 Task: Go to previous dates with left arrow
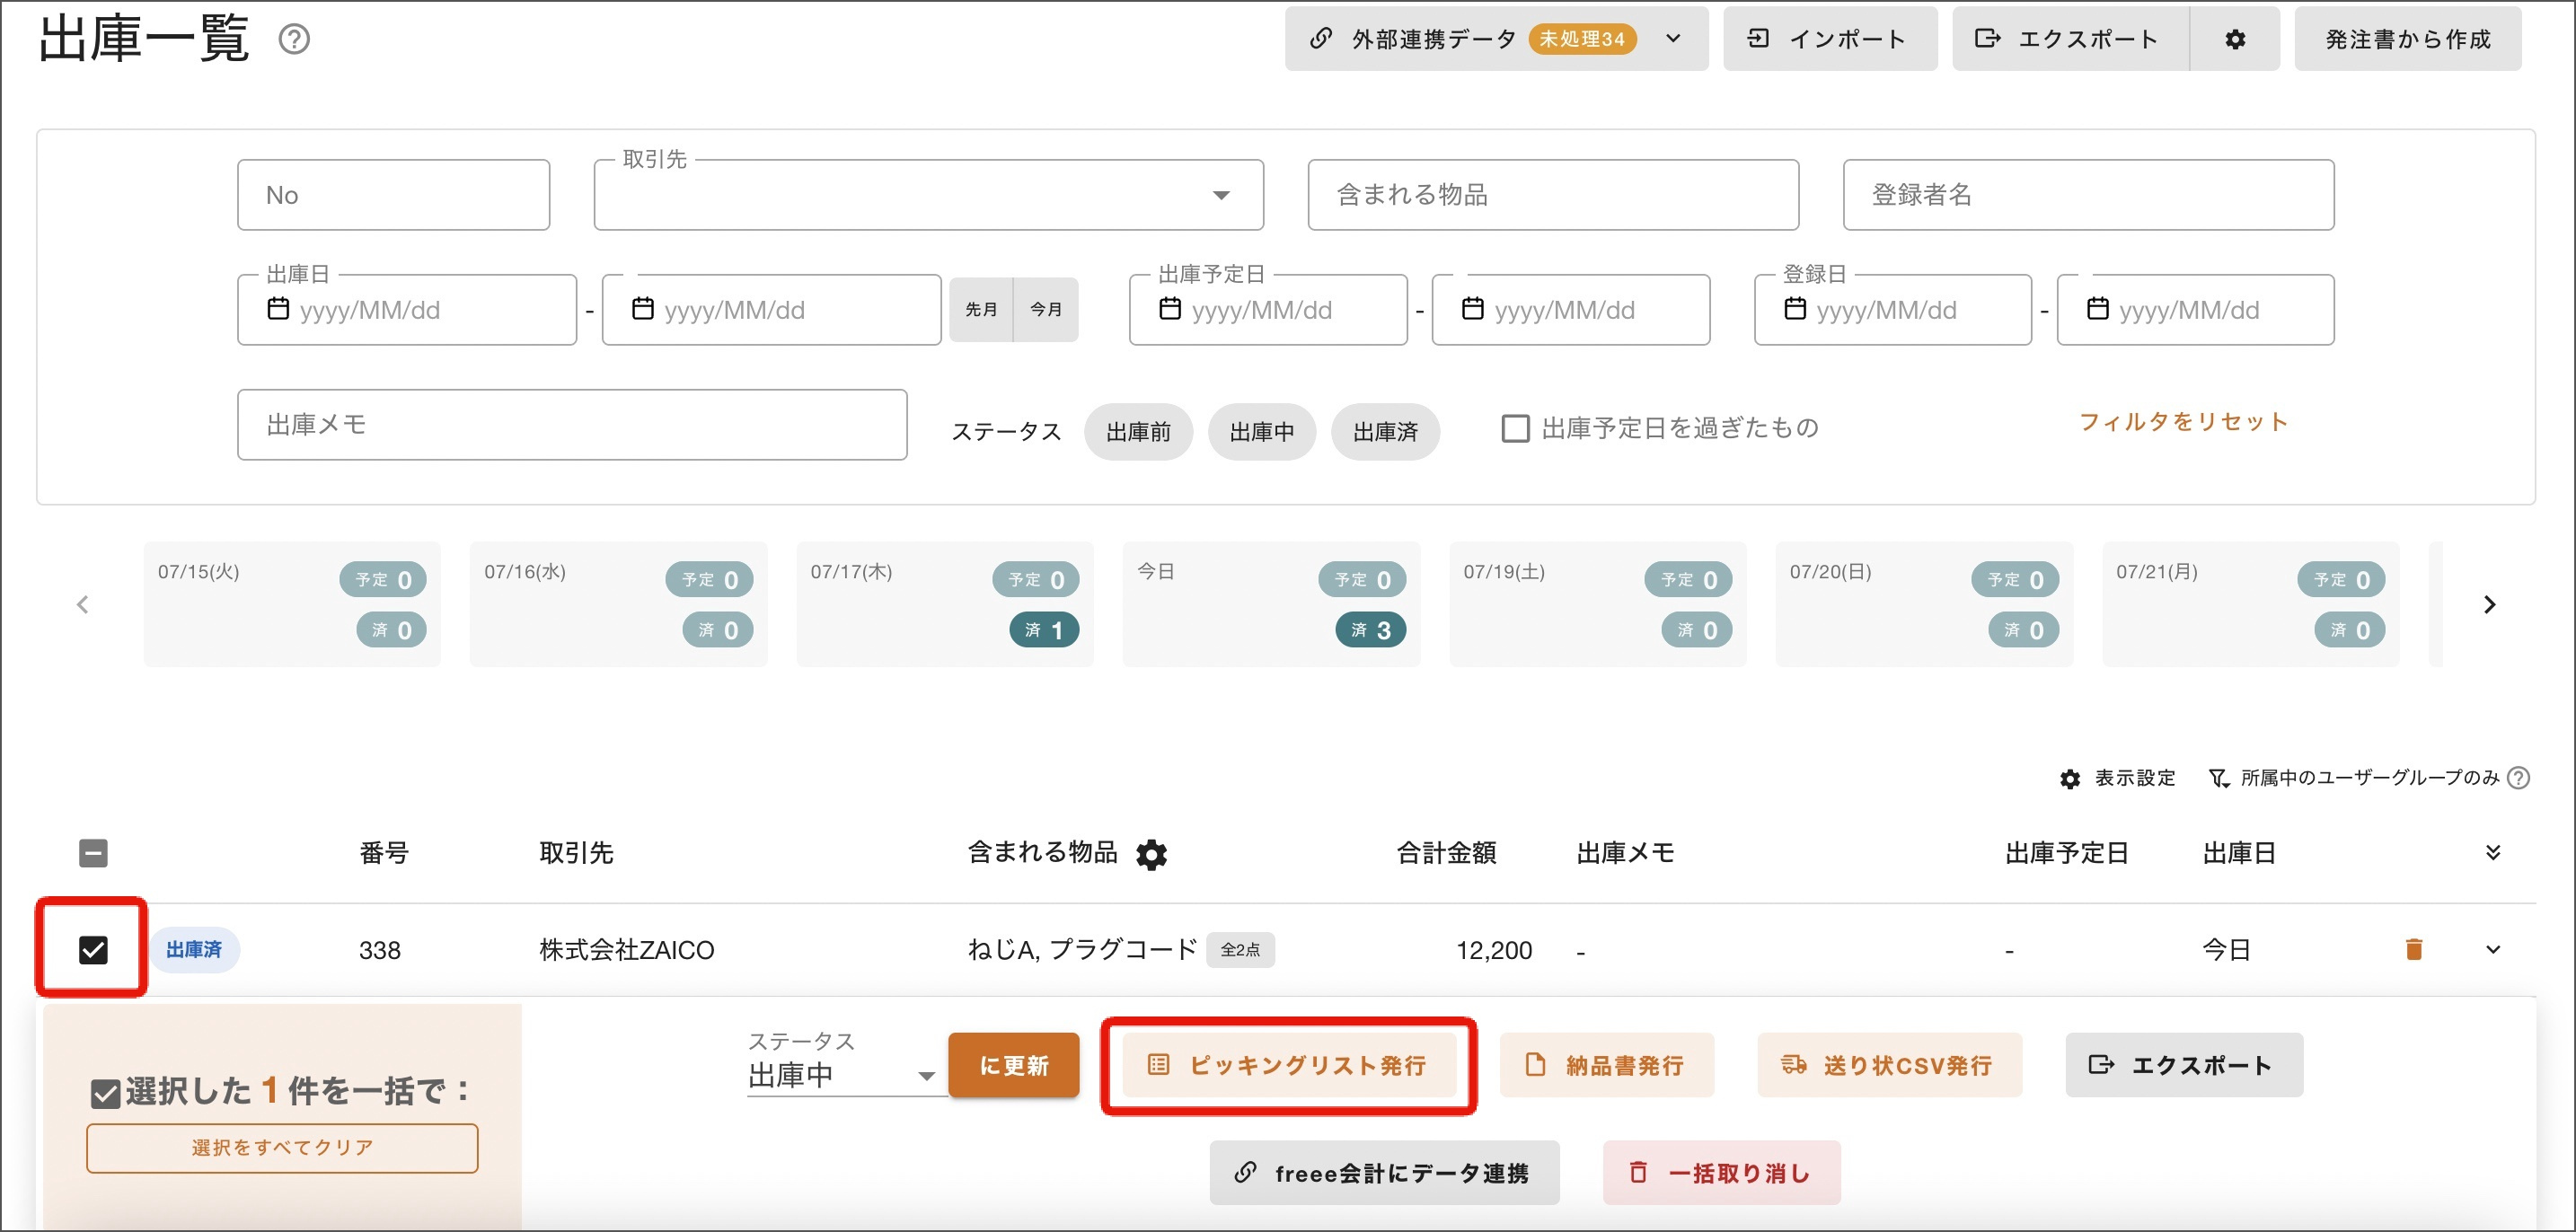click(83, 604)
